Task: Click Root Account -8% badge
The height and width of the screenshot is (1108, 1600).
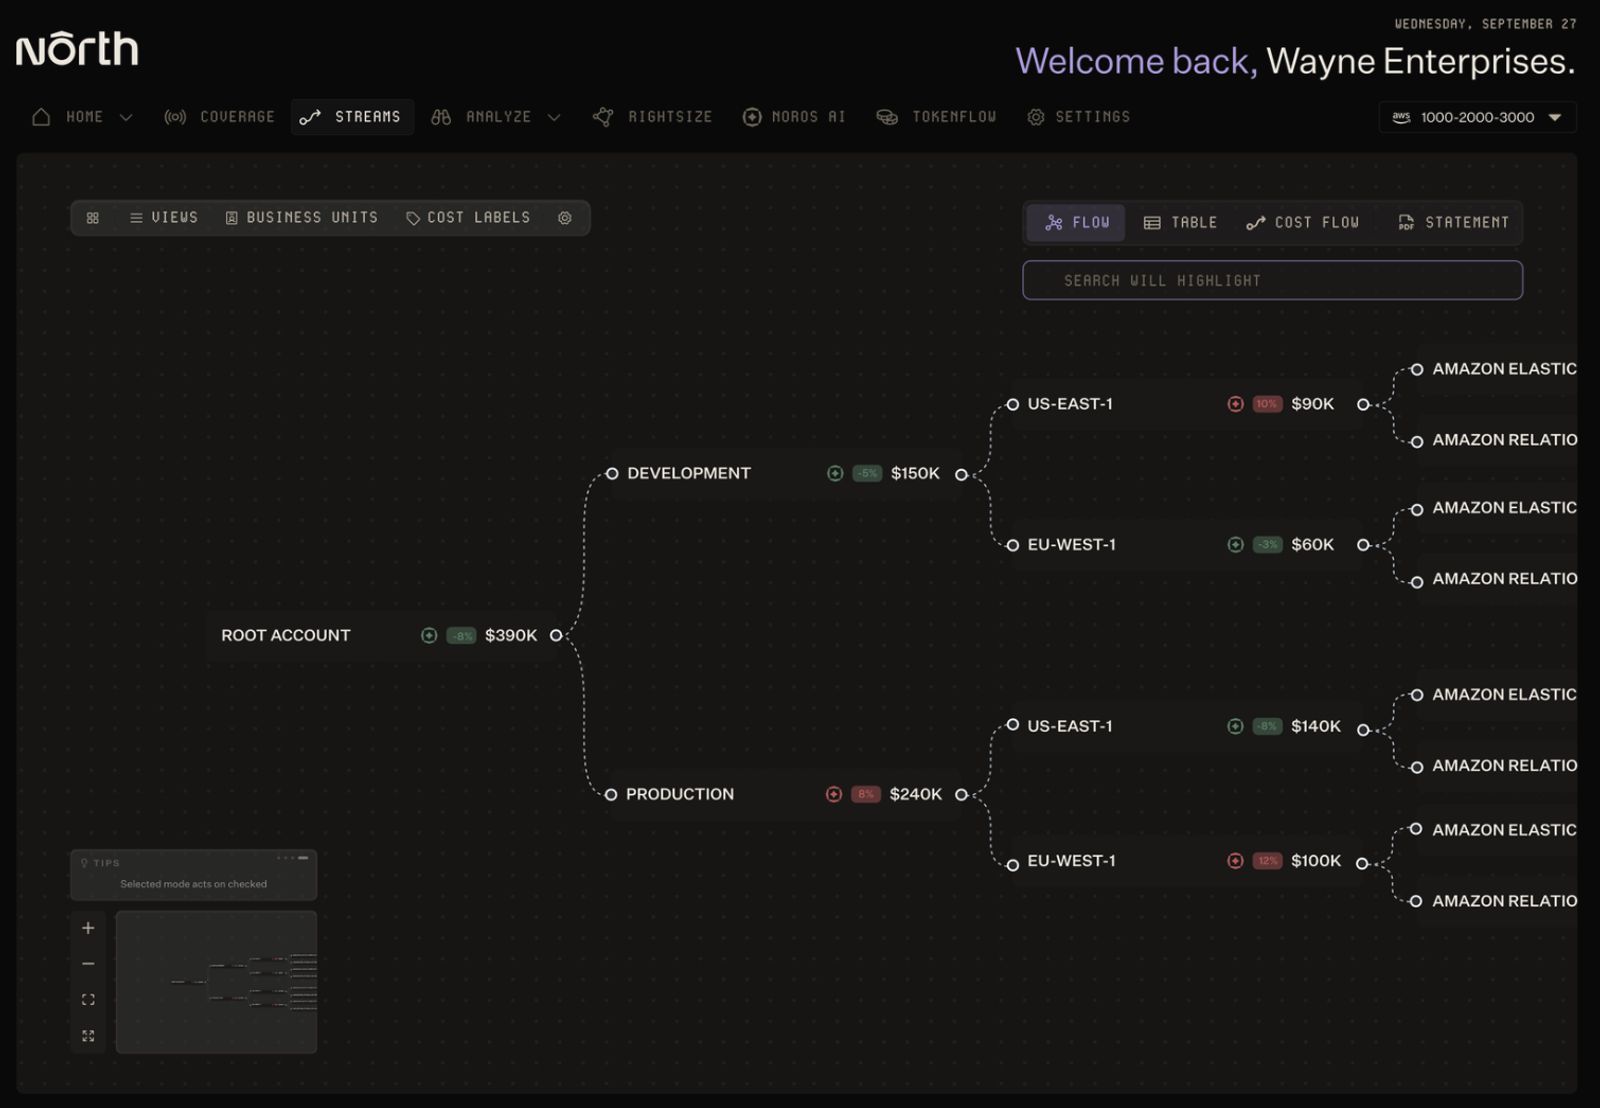Action: (461, 636)
